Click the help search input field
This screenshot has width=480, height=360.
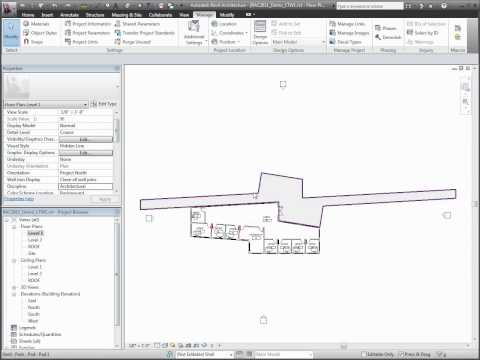click(370, 6)
